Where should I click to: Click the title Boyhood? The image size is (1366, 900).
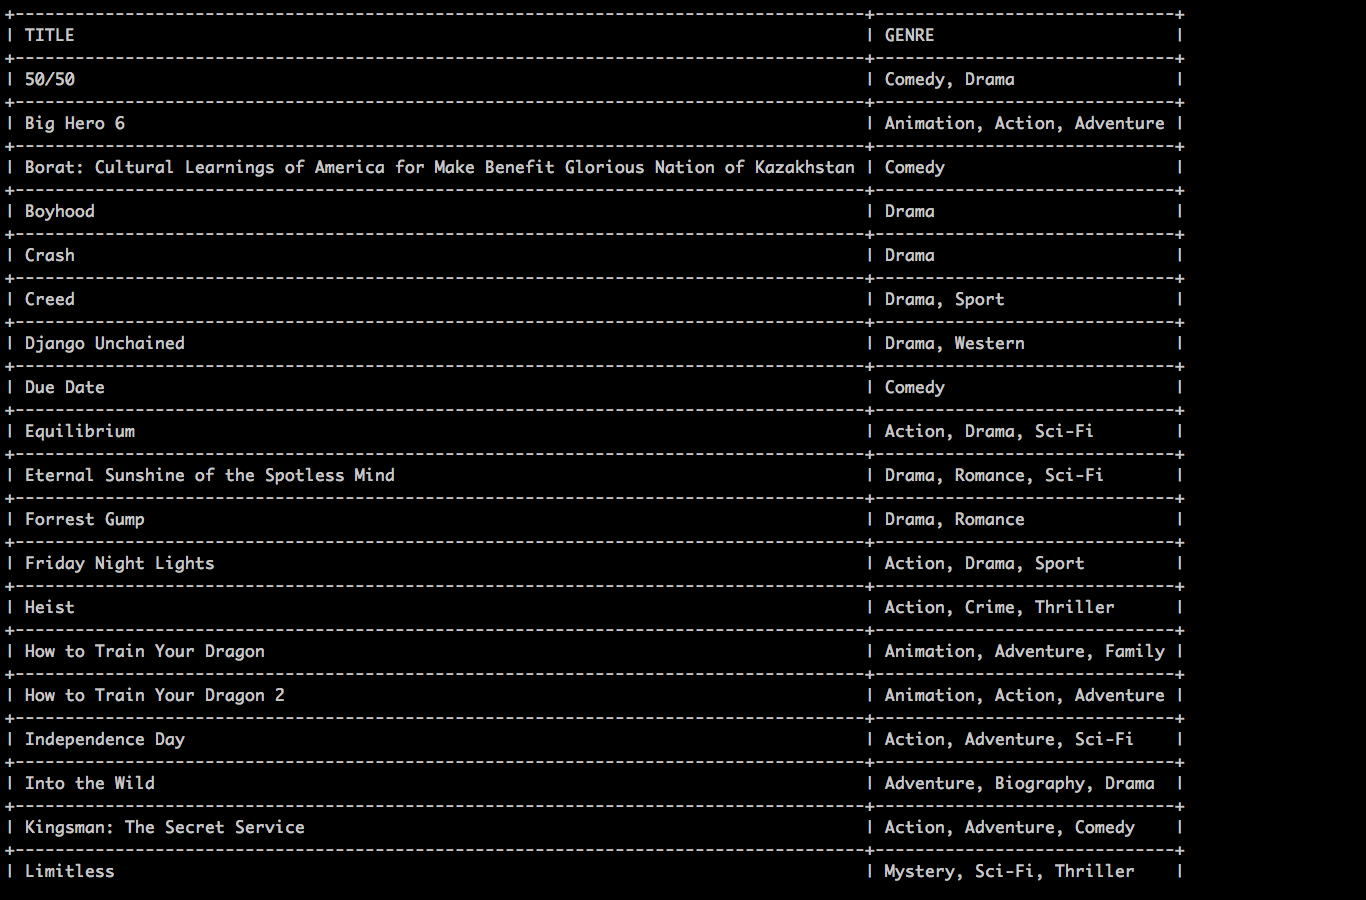coord(59,211)
